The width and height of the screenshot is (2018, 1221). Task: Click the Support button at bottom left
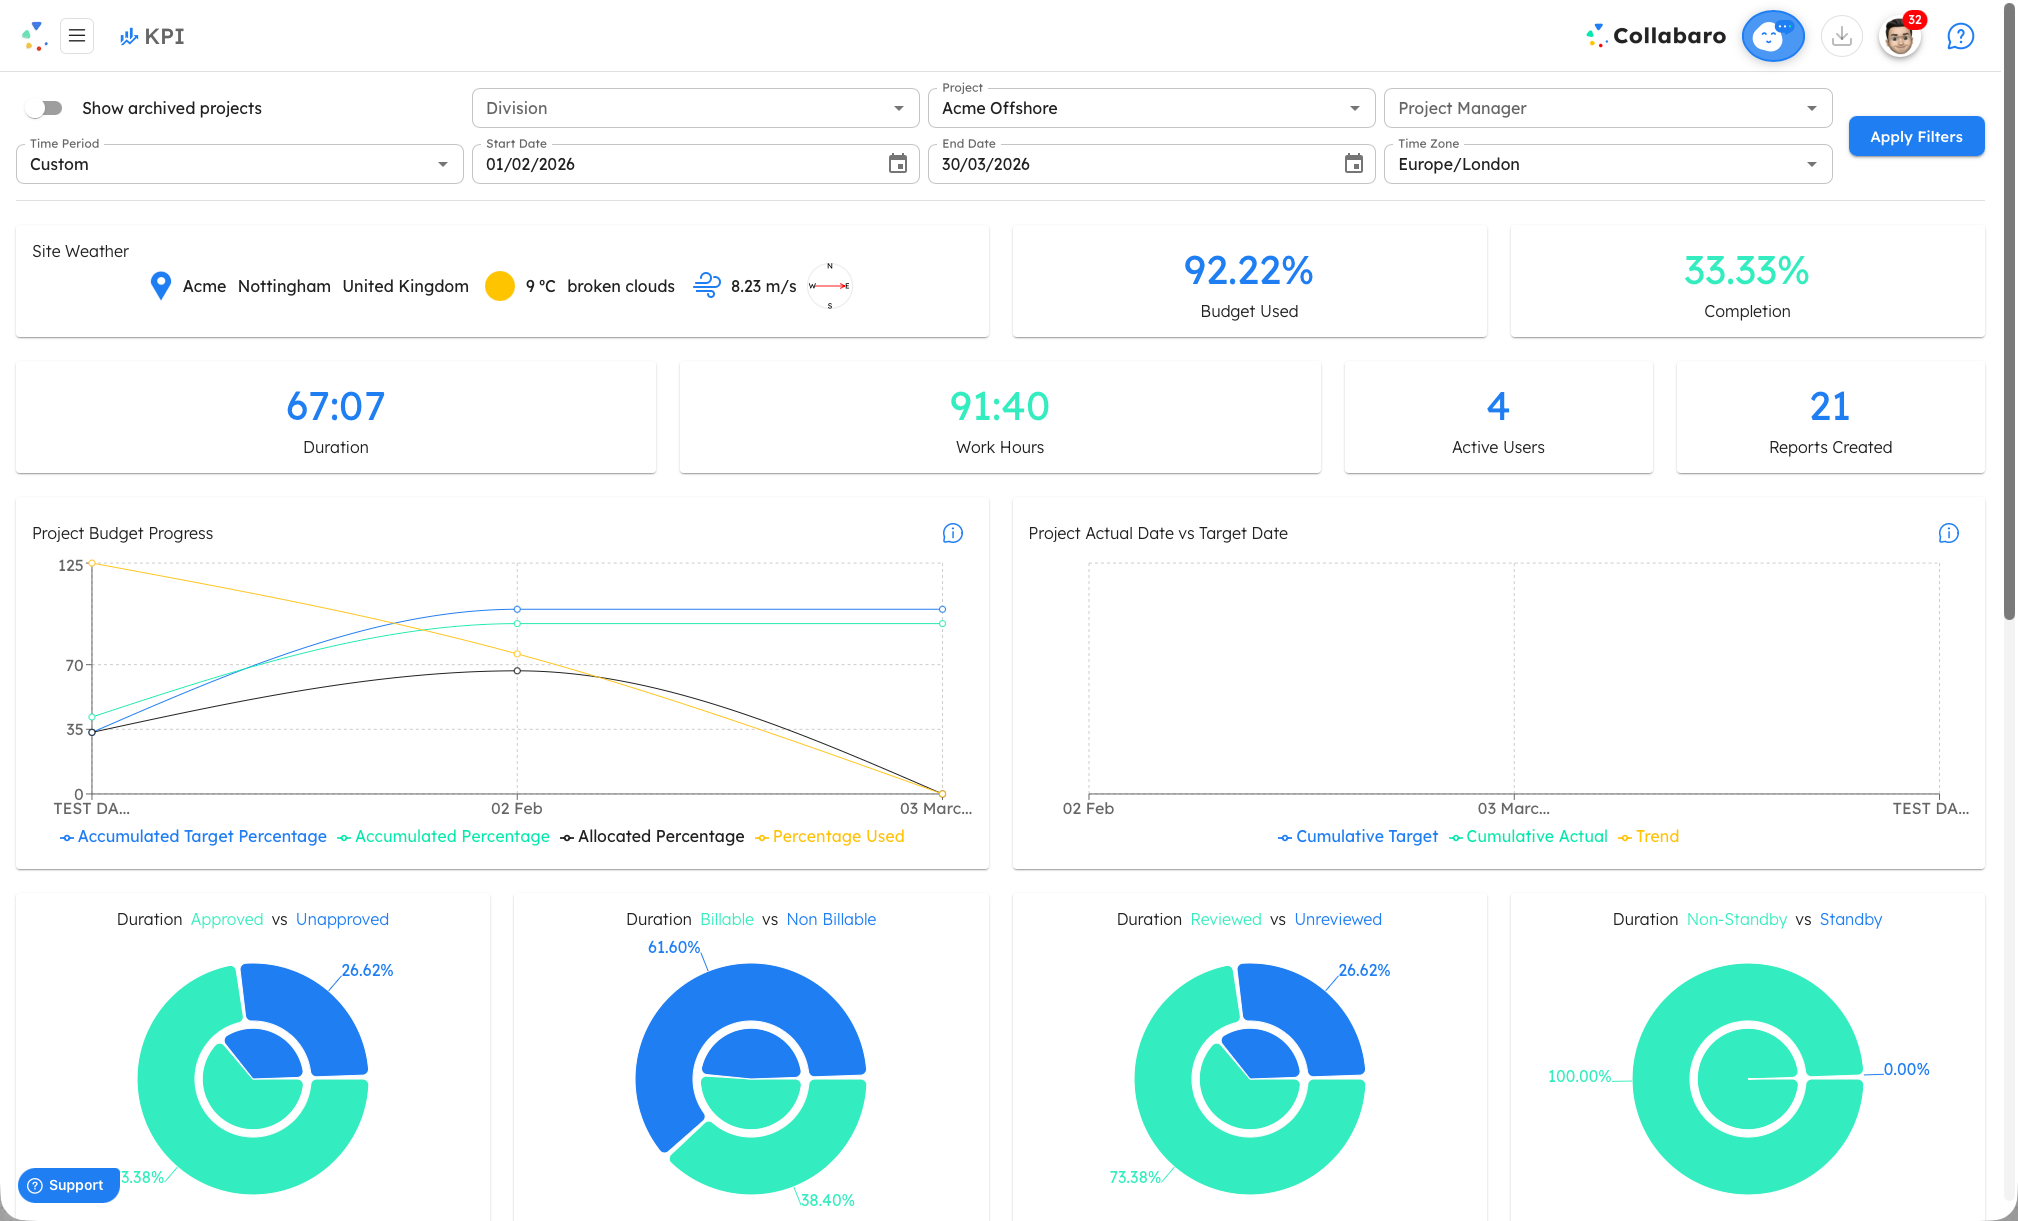coord(67,1185)
